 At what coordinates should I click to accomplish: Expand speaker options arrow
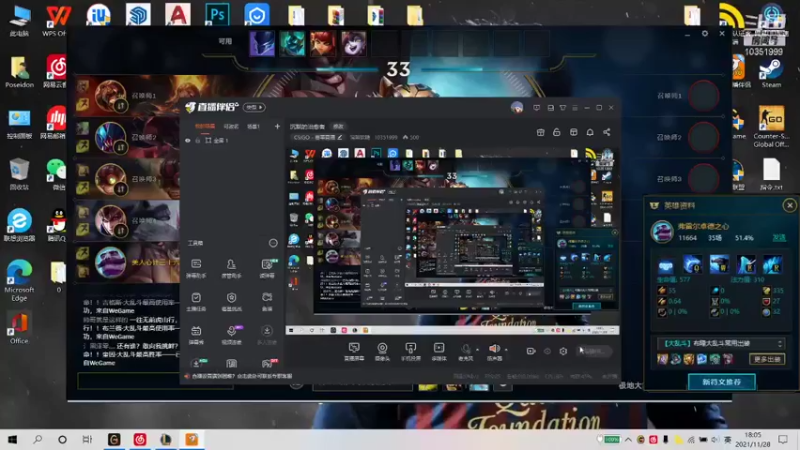[506, 350]
